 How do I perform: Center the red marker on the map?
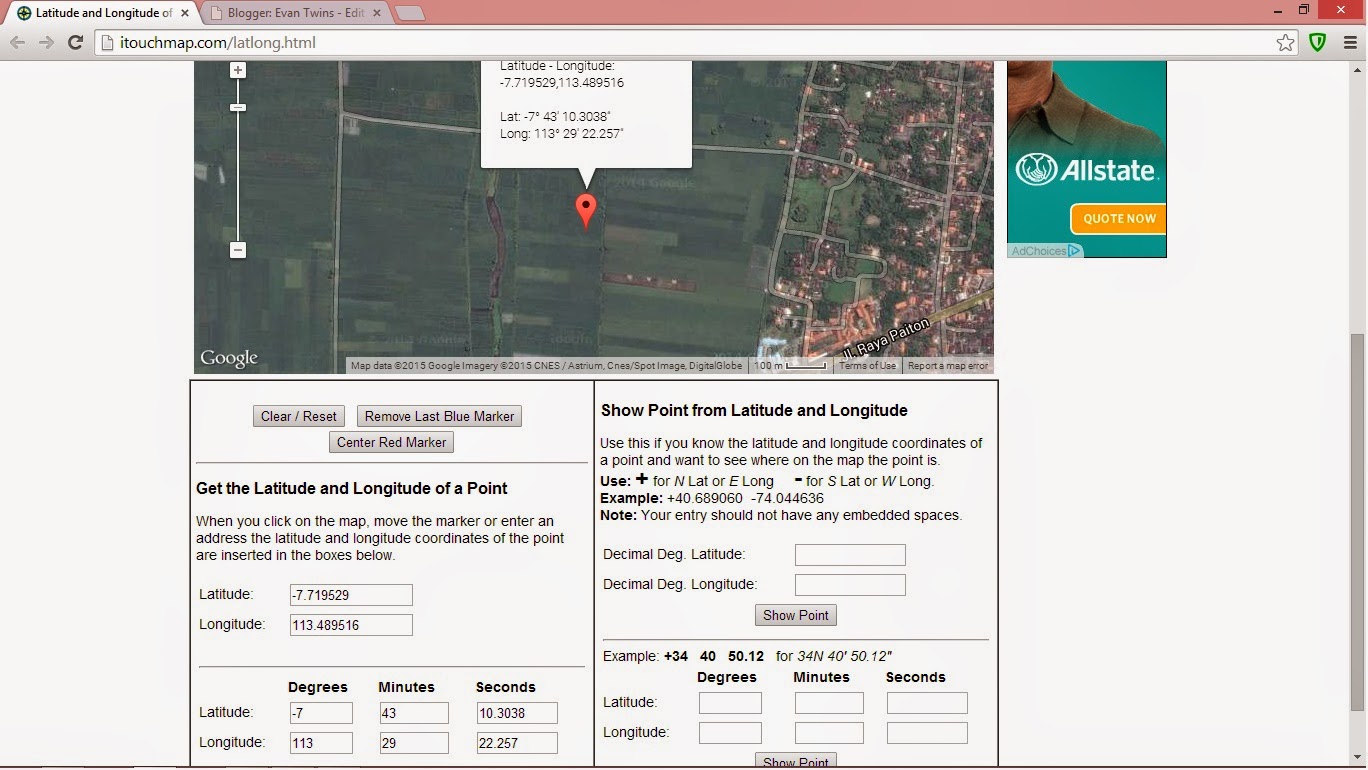(x=391, y=442)
